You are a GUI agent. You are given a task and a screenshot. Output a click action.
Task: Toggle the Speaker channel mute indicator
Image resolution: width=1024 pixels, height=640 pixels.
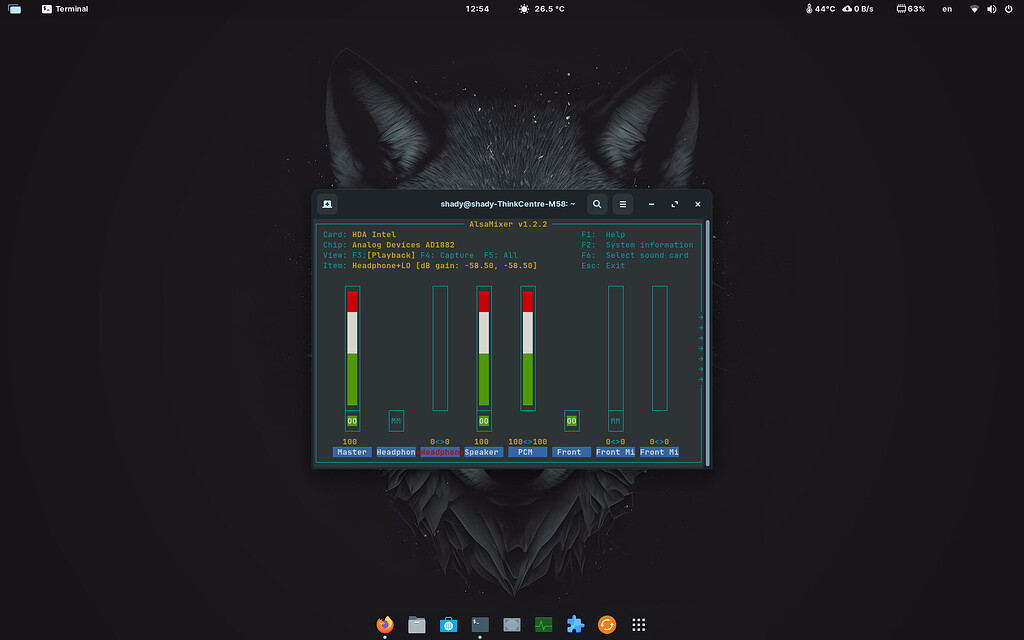click(x=484, y=421)
